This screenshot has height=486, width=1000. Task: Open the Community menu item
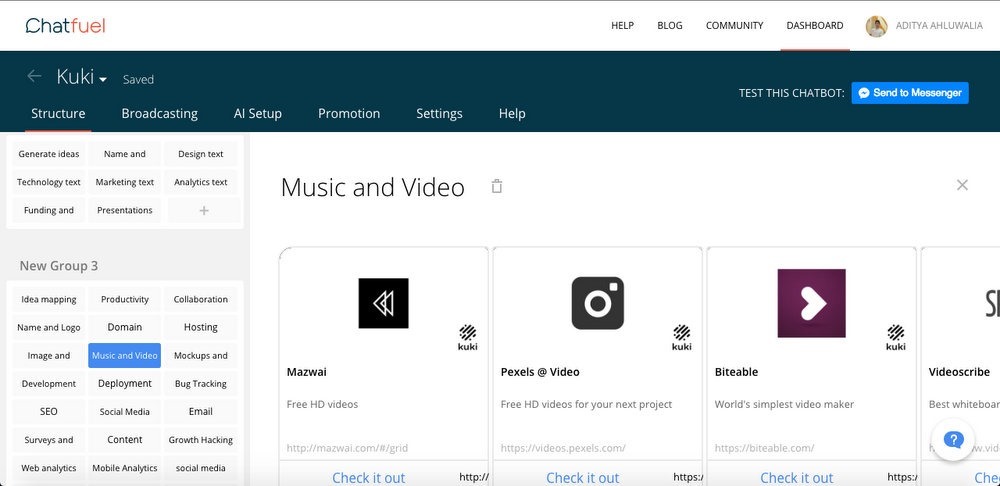point(734,26)
